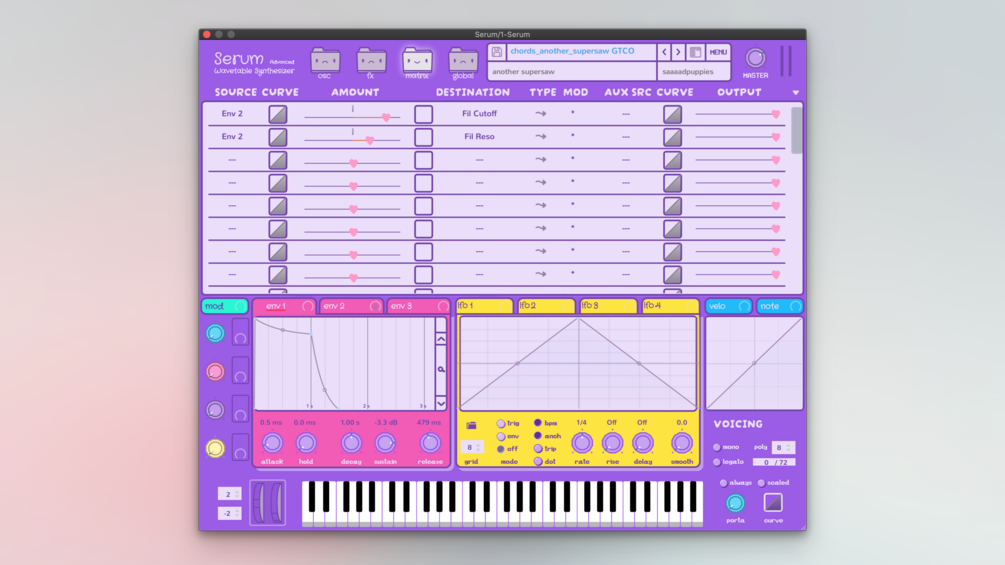Select the lfo 4 tab
1005x565 pixels.
[x=670, y=306]
